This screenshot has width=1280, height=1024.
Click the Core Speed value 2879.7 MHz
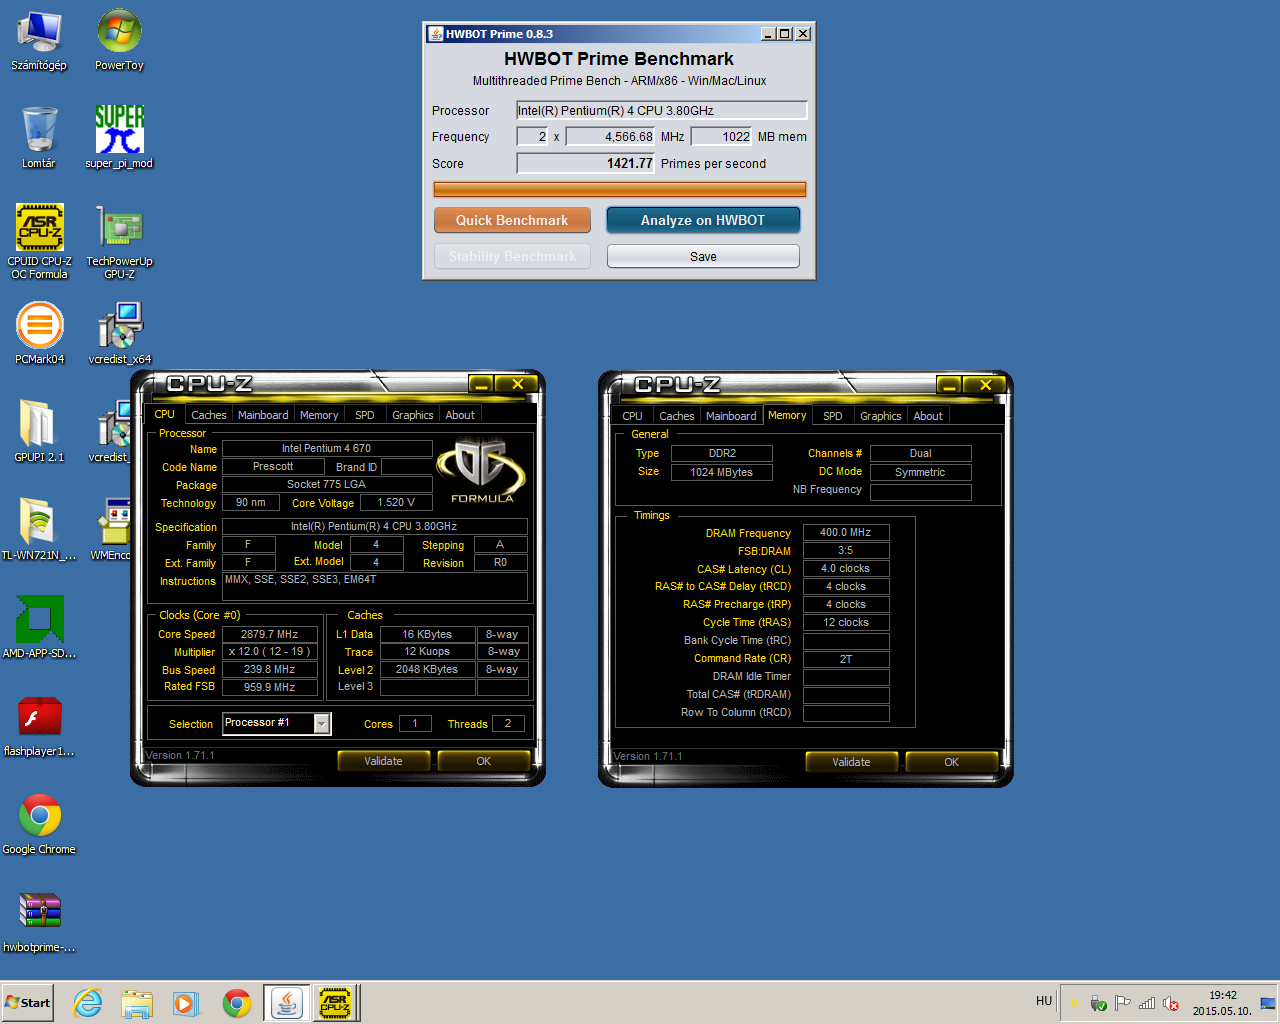(270, 634)
